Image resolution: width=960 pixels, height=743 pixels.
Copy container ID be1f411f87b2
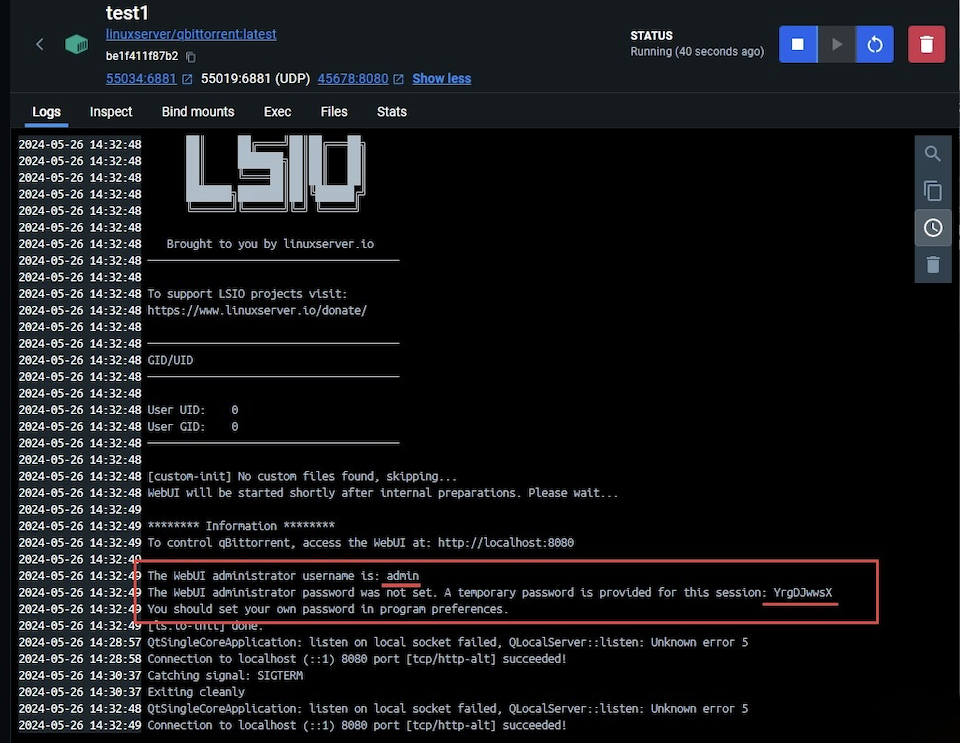point(190,57)
